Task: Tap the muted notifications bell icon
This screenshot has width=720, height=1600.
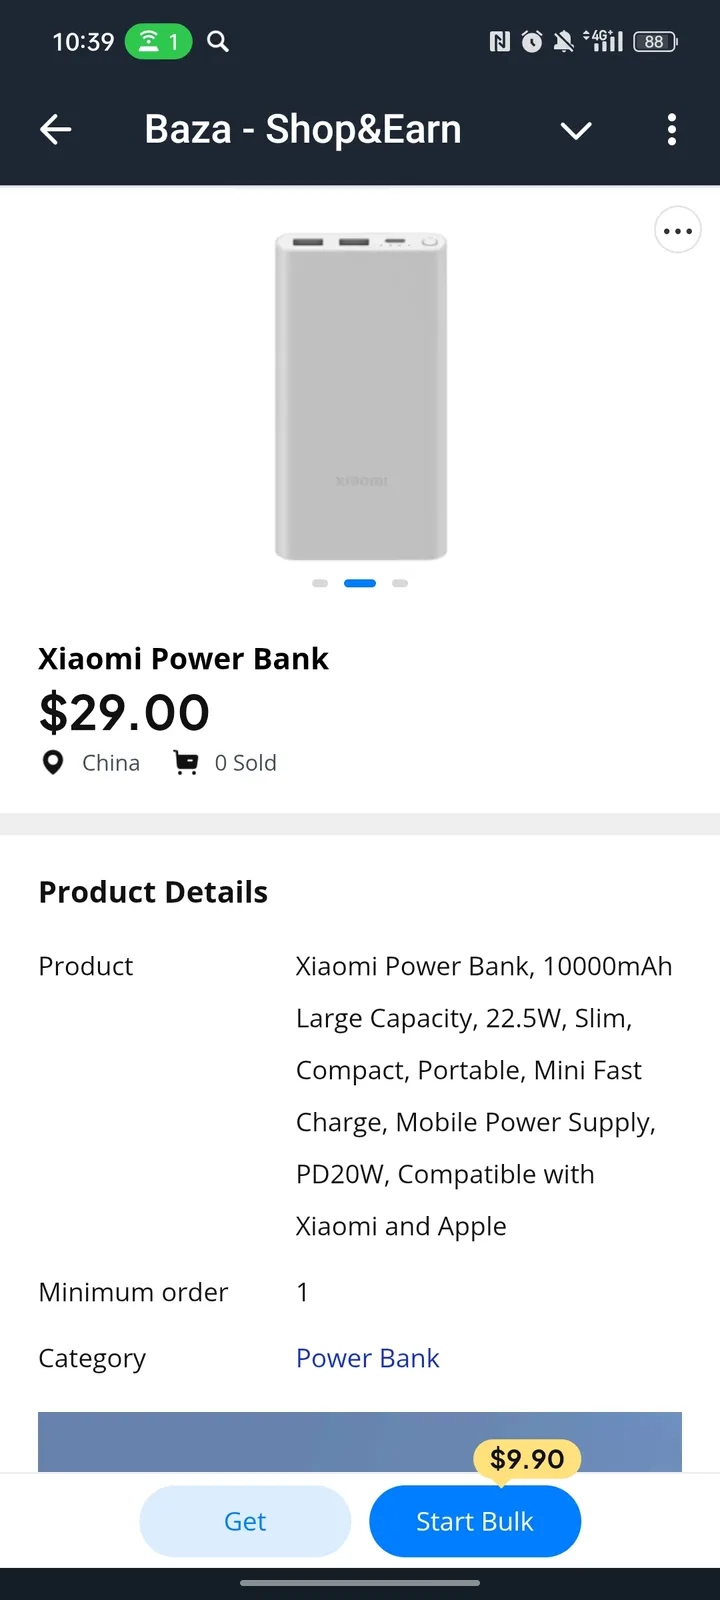Action: pos(564,42)
